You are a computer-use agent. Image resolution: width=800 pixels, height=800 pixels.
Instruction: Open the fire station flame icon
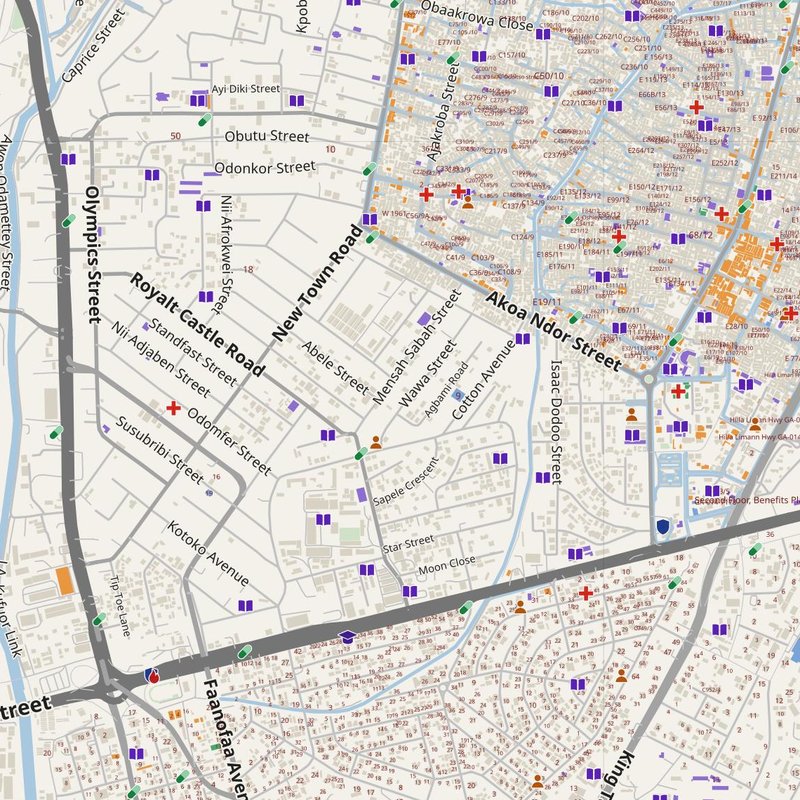click(152, 676)
